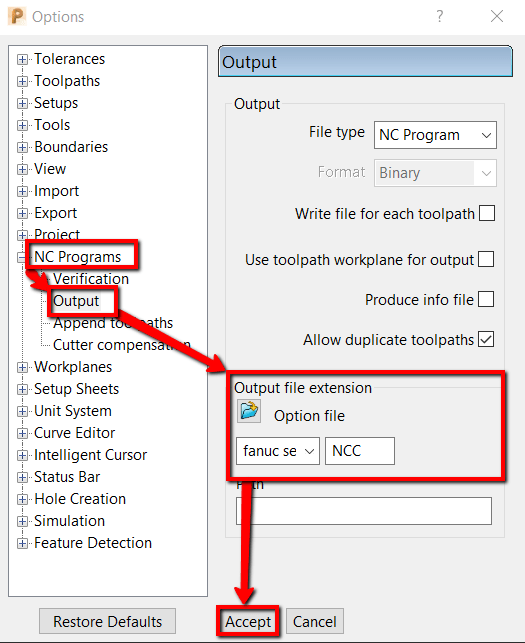Tick Use toolpath workplane for output

click(x=486, y=259)
